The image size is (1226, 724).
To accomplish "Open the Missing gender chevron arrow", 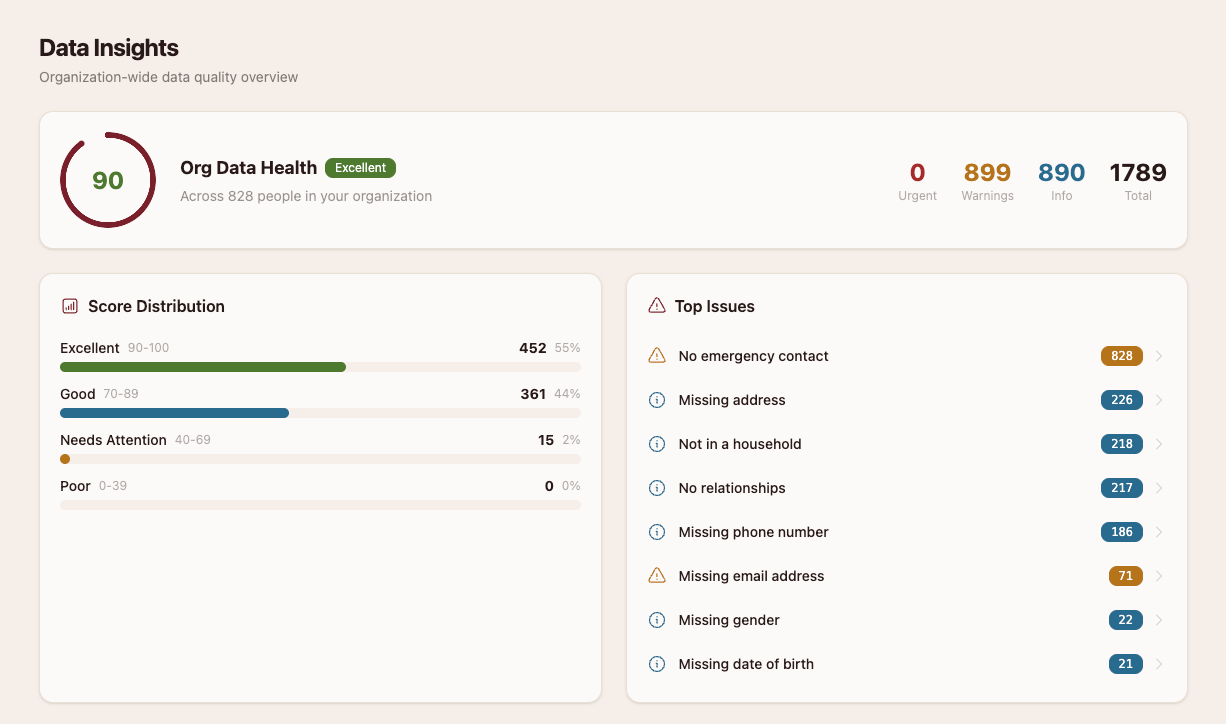I will click(x=1159, y=620).
